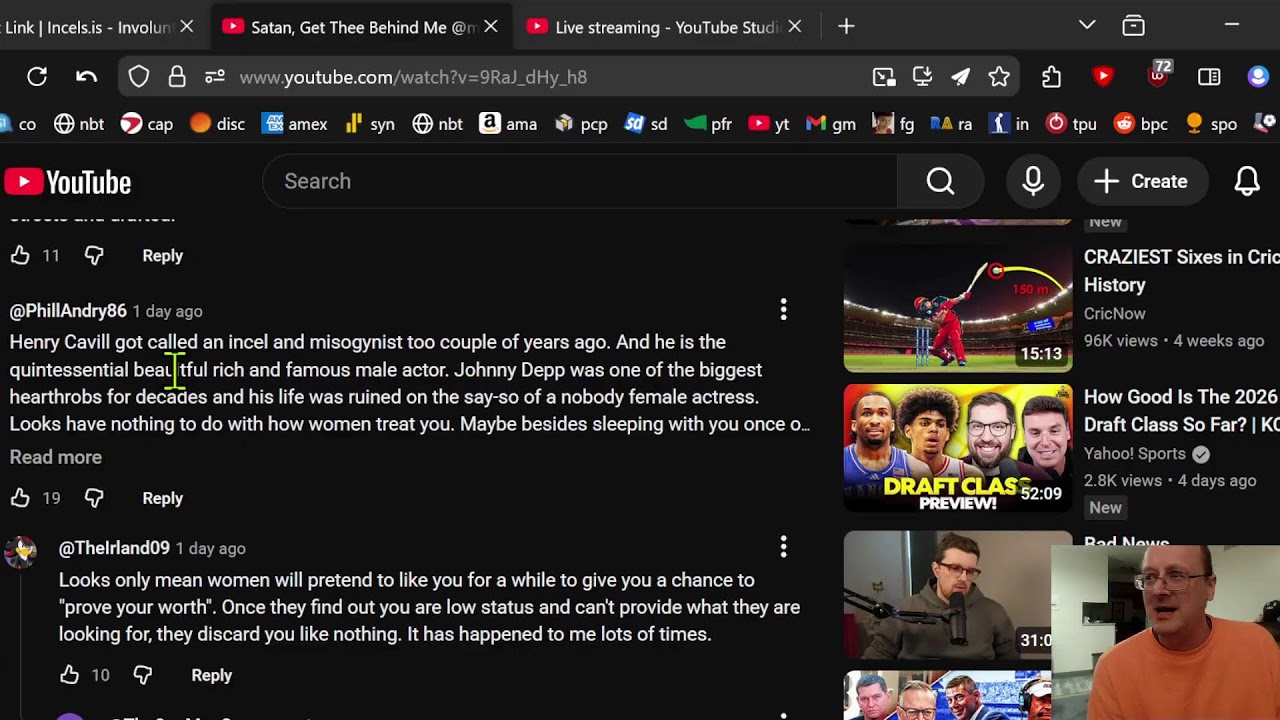Toggle the browser sidebar panel icon
The width and height of the screenshot is (1280, 720).
tap(1209, 77)
